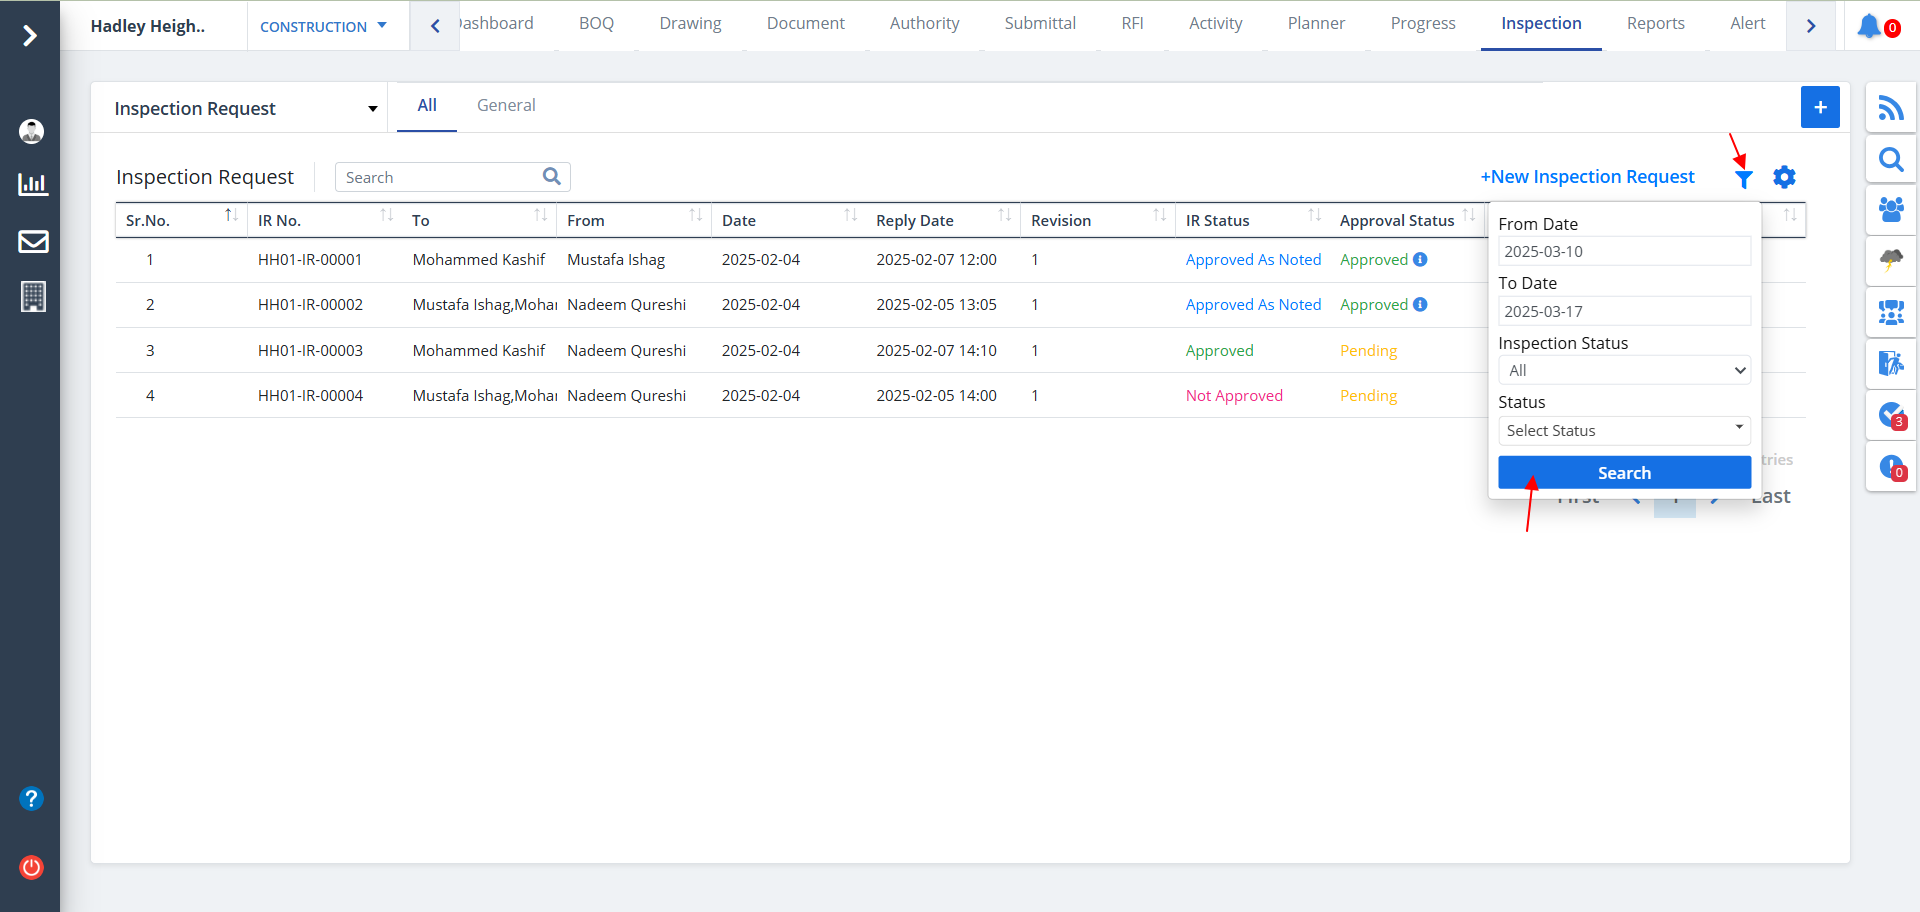Viewport: 1920px width, 912px height.
Task: Open the mail envelope icon in left sidebar
Action: click(x=33, y=242)
